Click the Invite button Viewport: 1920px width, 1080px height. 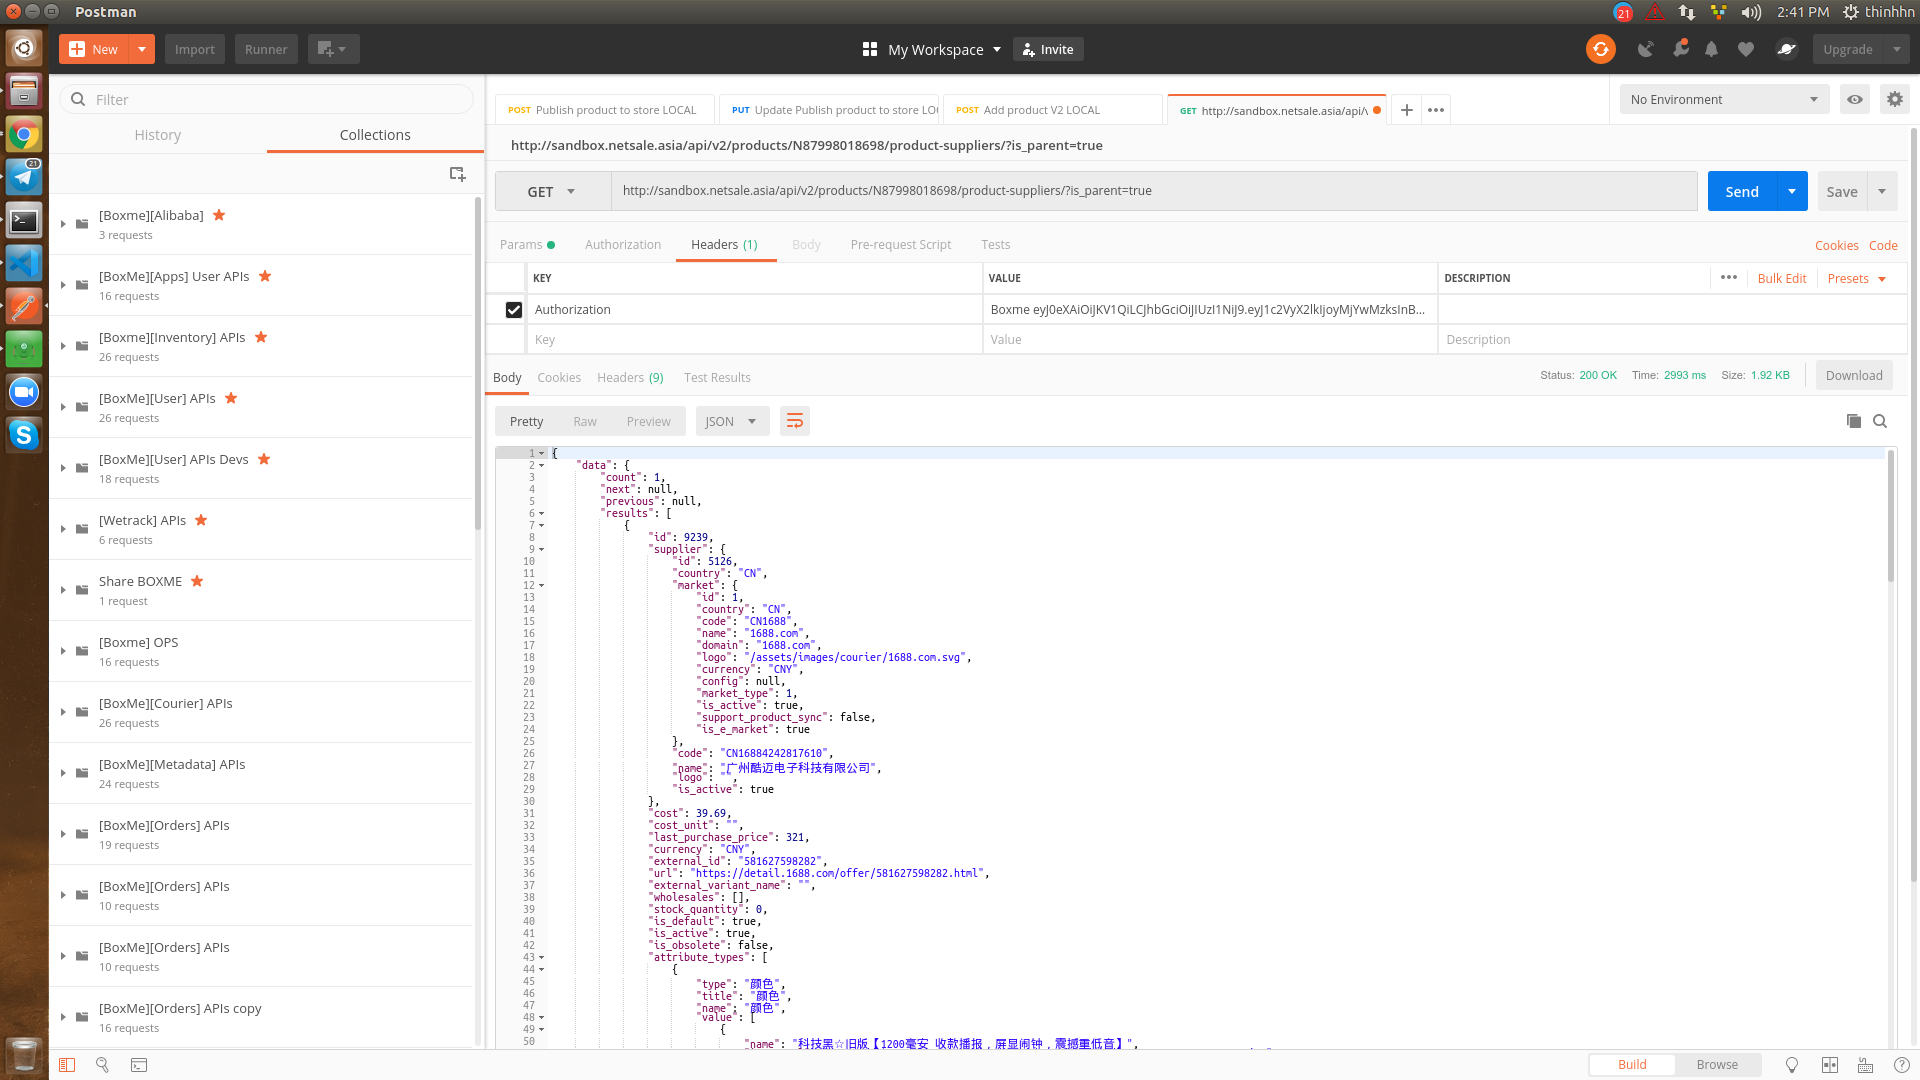point(1048,49)
